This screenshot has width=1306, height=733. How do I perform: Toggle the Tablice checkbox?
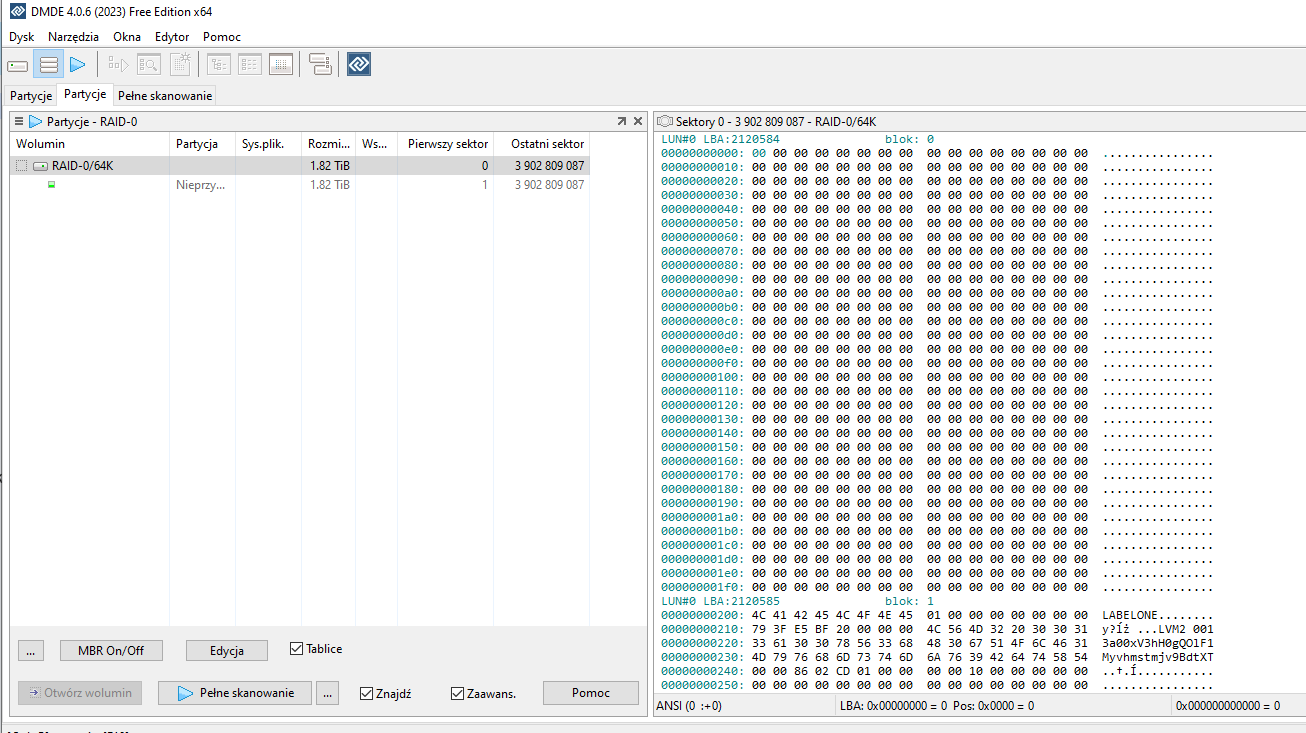296,649
